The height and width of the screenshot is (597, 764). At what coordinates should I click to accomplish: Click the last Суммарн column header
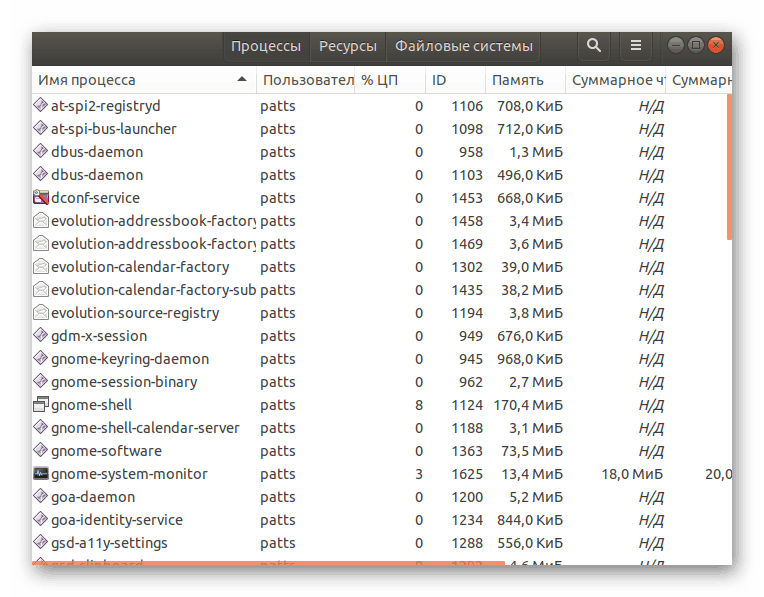point(699,80)
